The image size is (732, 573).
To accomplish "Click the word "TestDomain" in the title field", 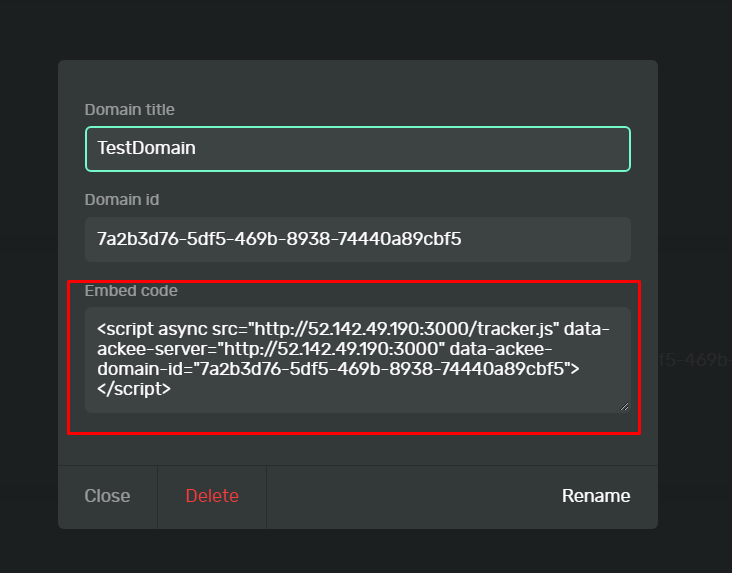I will [x=146, y=149].
